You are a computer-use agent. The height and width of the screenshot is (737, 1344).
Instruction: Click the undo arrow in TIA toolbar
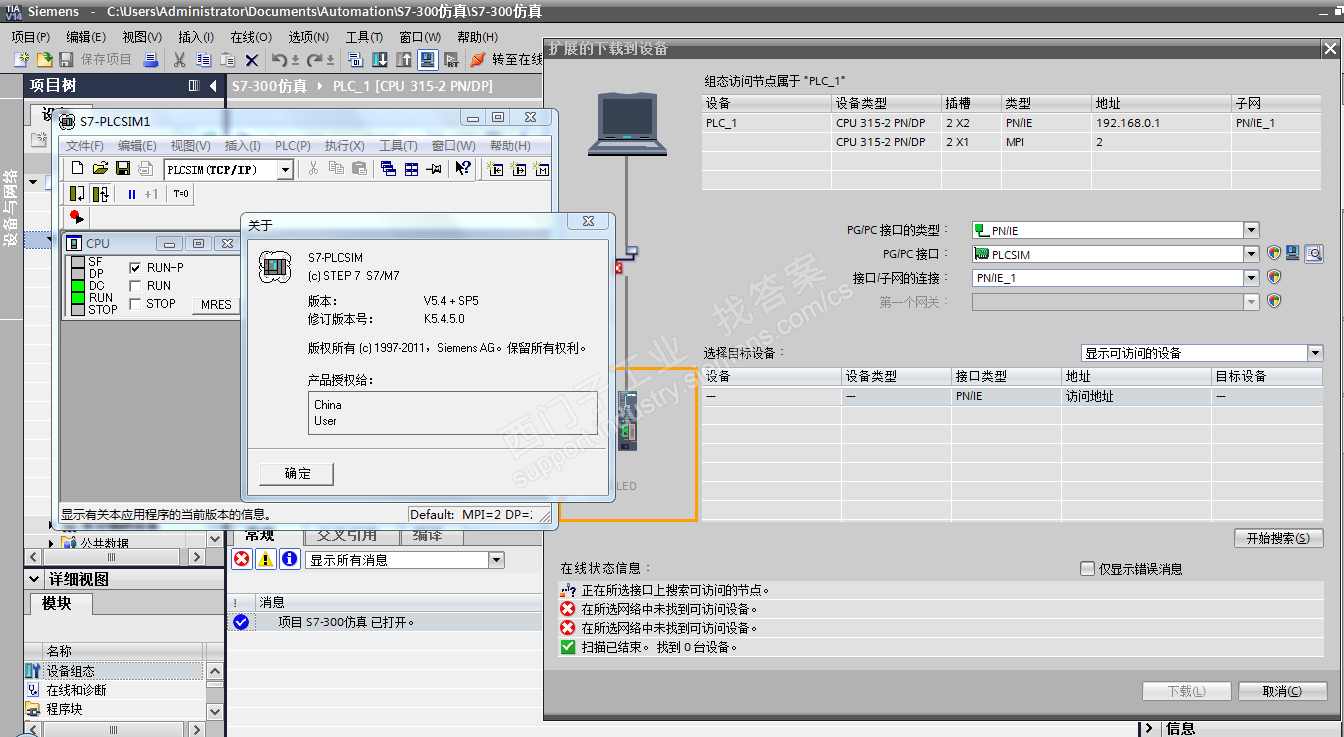click(x=279, y=60)
